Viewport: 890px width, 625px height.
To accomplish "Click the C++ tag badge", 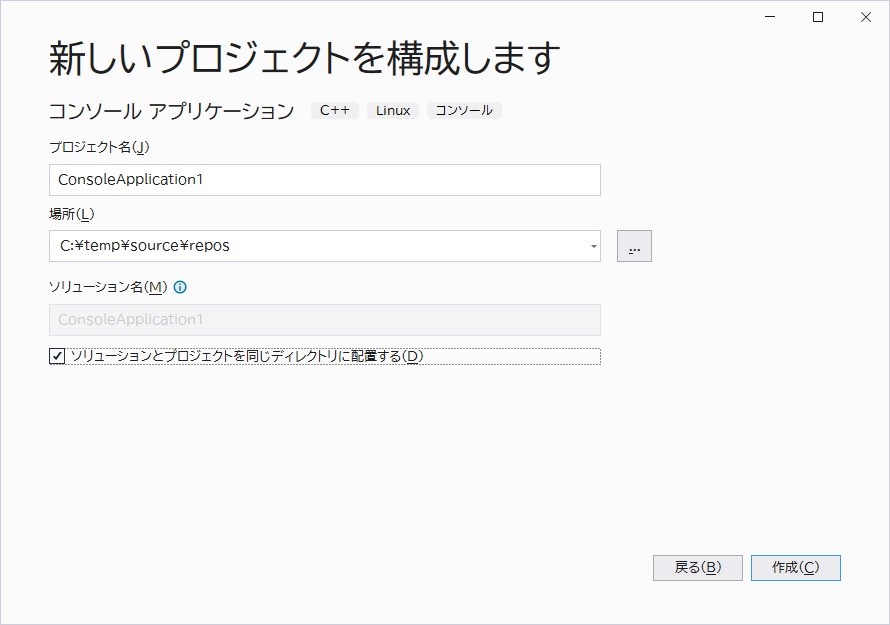I will [335, 110].
